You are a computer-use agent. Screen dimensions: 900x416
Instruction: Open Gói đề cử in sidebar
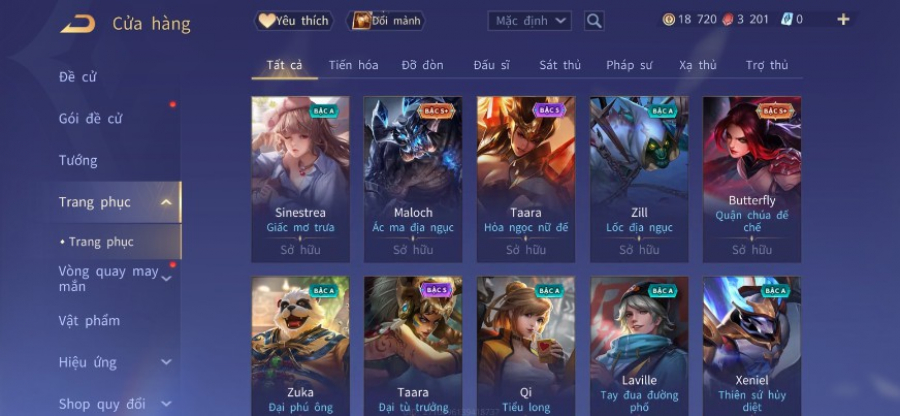[x=90, y=119]
